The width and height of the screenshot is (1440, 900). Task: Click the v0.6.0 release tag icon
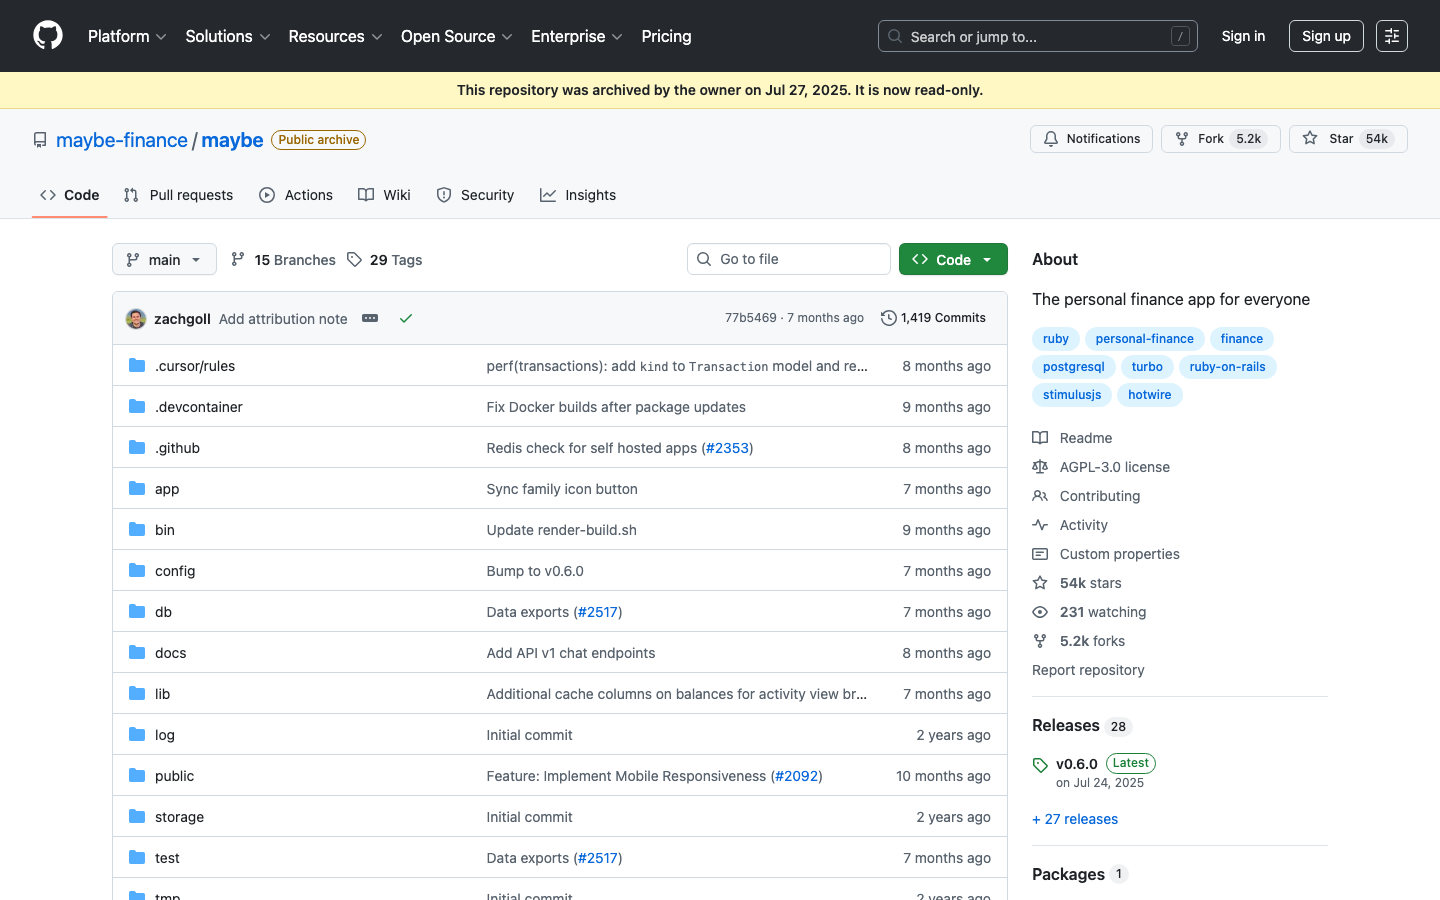pos(1040,765)
